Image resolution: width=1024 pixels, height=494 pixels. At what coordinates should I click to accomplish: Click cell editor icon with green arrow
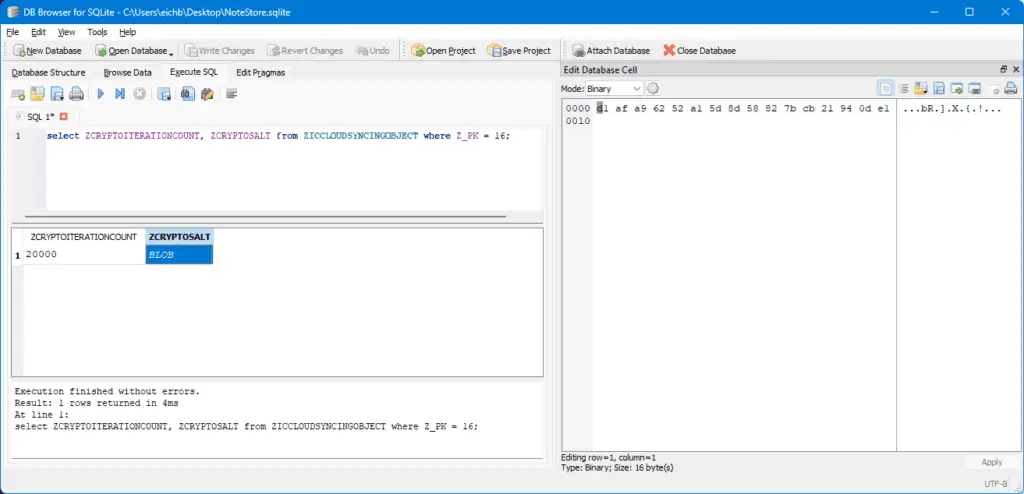click(x=957, y=88)
